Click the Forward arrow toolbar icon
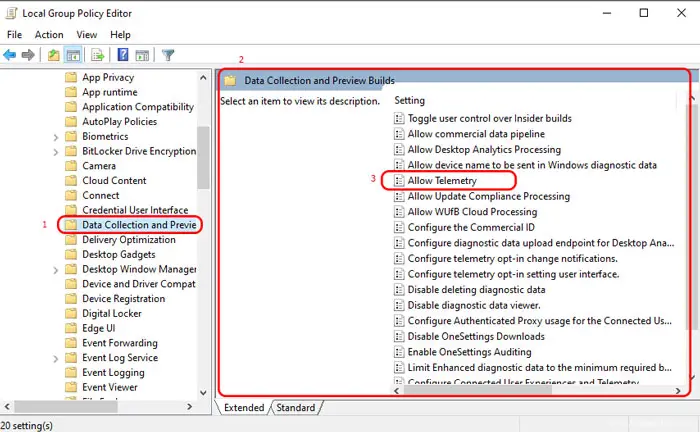The width and height of the screenshot is (700, 432). (28, 55)
